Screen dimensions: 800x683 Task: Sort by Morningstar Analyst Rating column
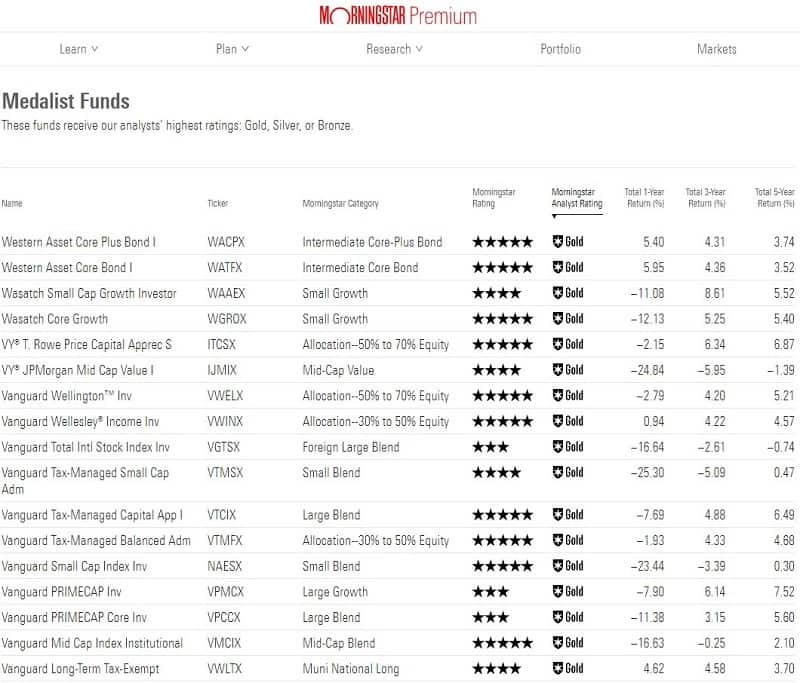577,198
